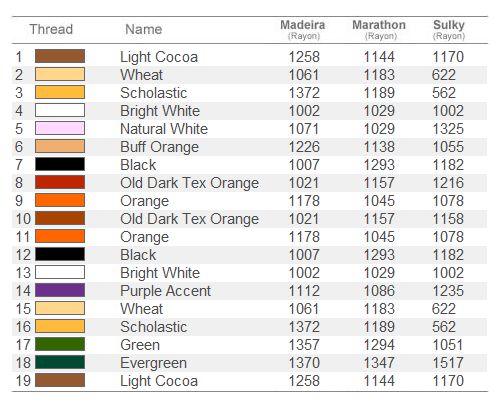Select Madeira code 1112 for Purple Accent
This screenshot has width=500, height=402.
304,291
